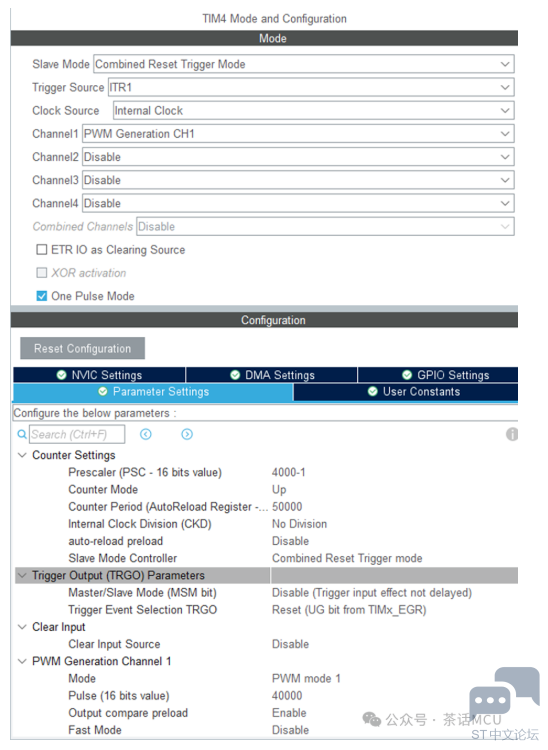Collapse the Clear Input section
548x750 pixels.
[x=22, y=627]
